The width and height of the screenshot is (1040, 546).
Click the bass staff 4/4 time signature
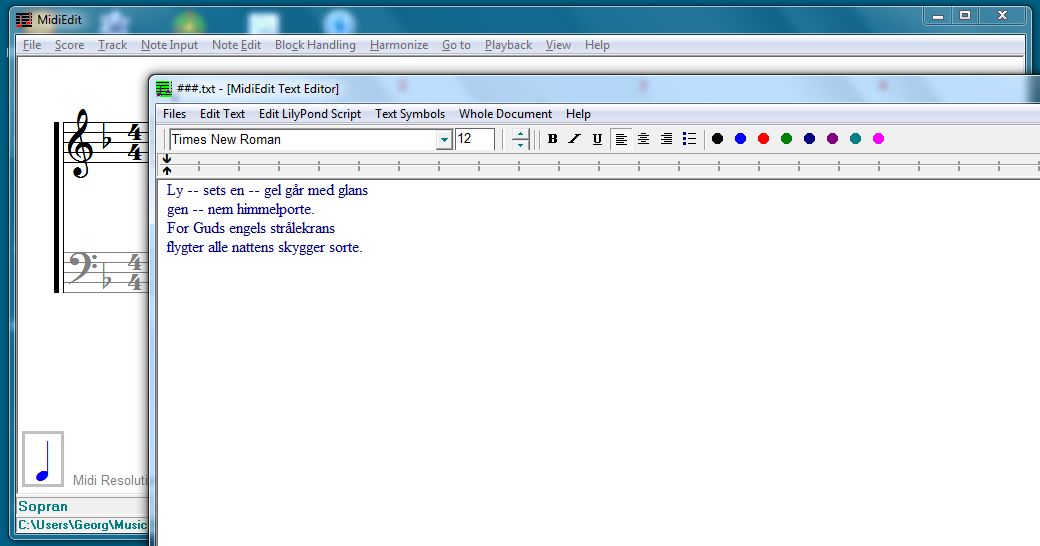tap(135, 272)
